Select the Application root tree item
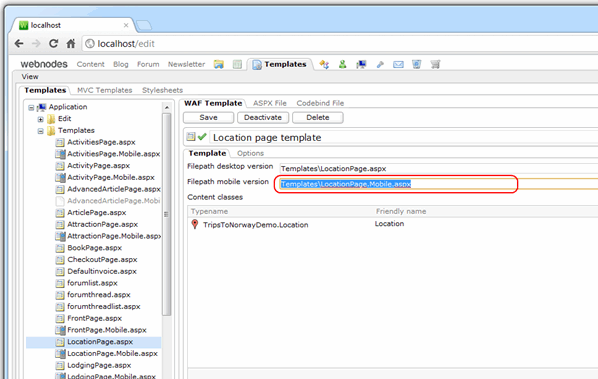The height and width of the screenshot is (379, 598). (x=68, y=107)
